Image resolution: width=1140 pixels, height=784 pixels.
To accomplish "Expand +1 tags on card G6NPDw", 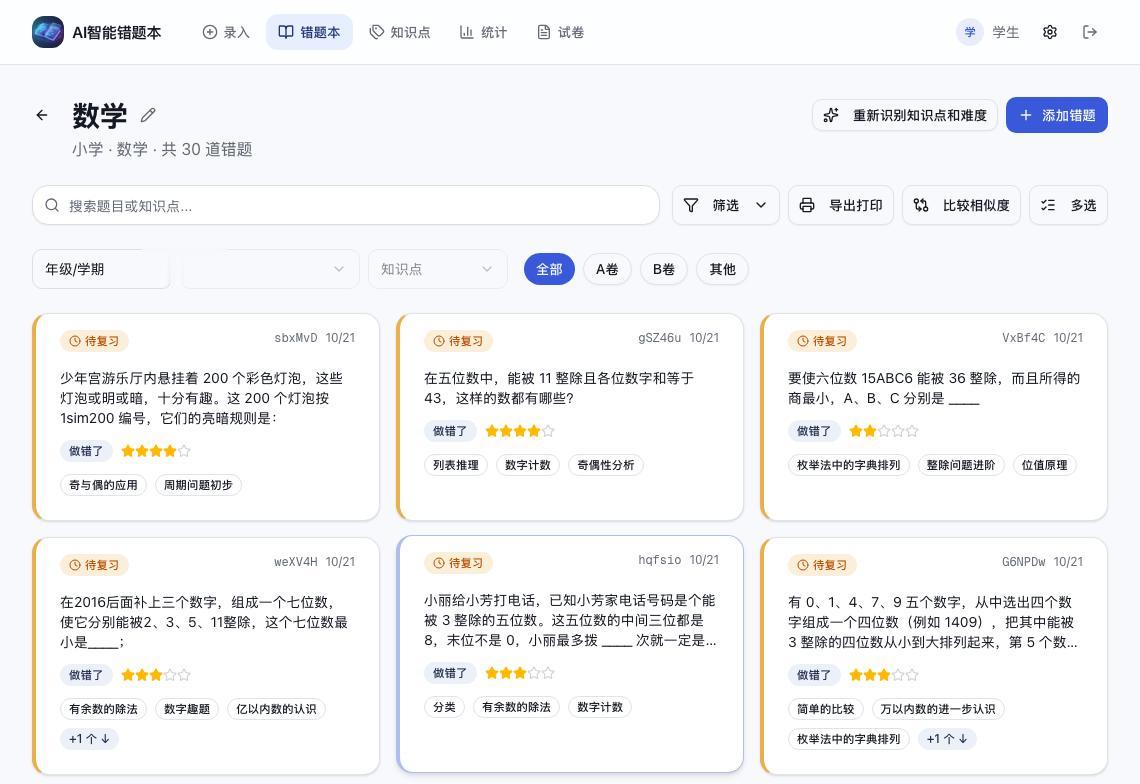I will click(947, 738).
